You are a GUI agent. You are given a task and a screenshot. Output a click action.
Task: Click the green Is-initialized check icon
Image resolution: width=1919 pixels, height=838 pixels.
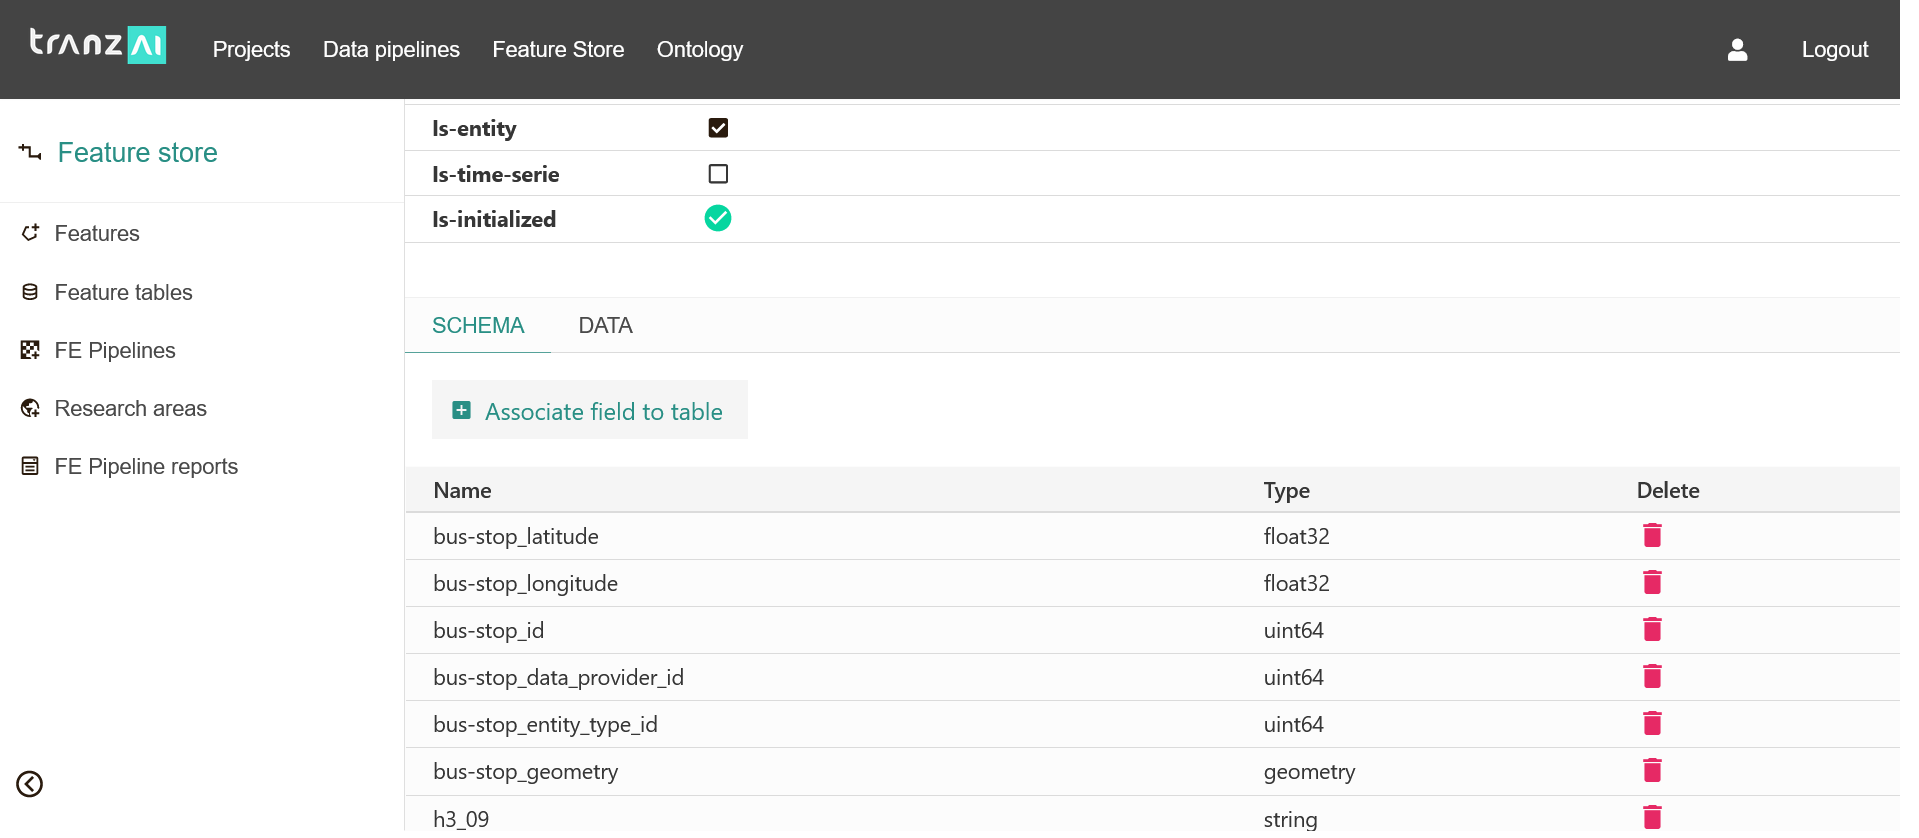(x=718, y=218)
